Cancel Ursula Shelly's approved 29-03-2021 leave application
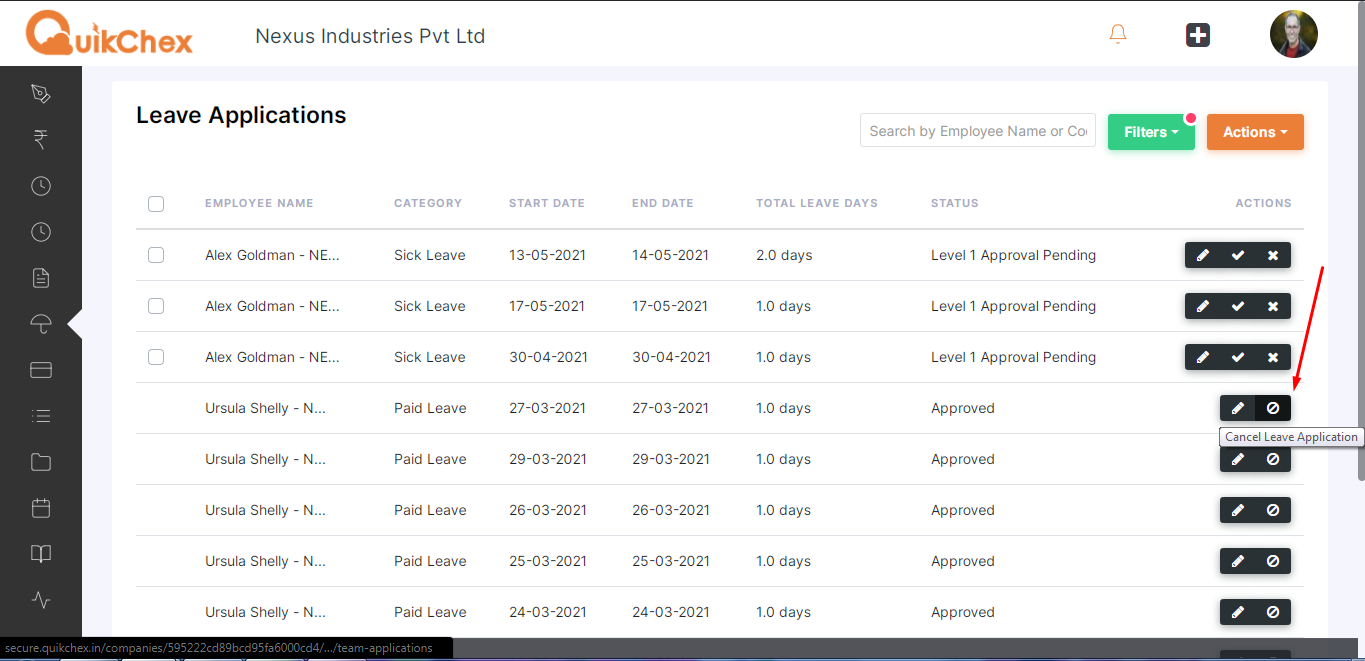The image size is (1365, 661). tap(1272, 458)
